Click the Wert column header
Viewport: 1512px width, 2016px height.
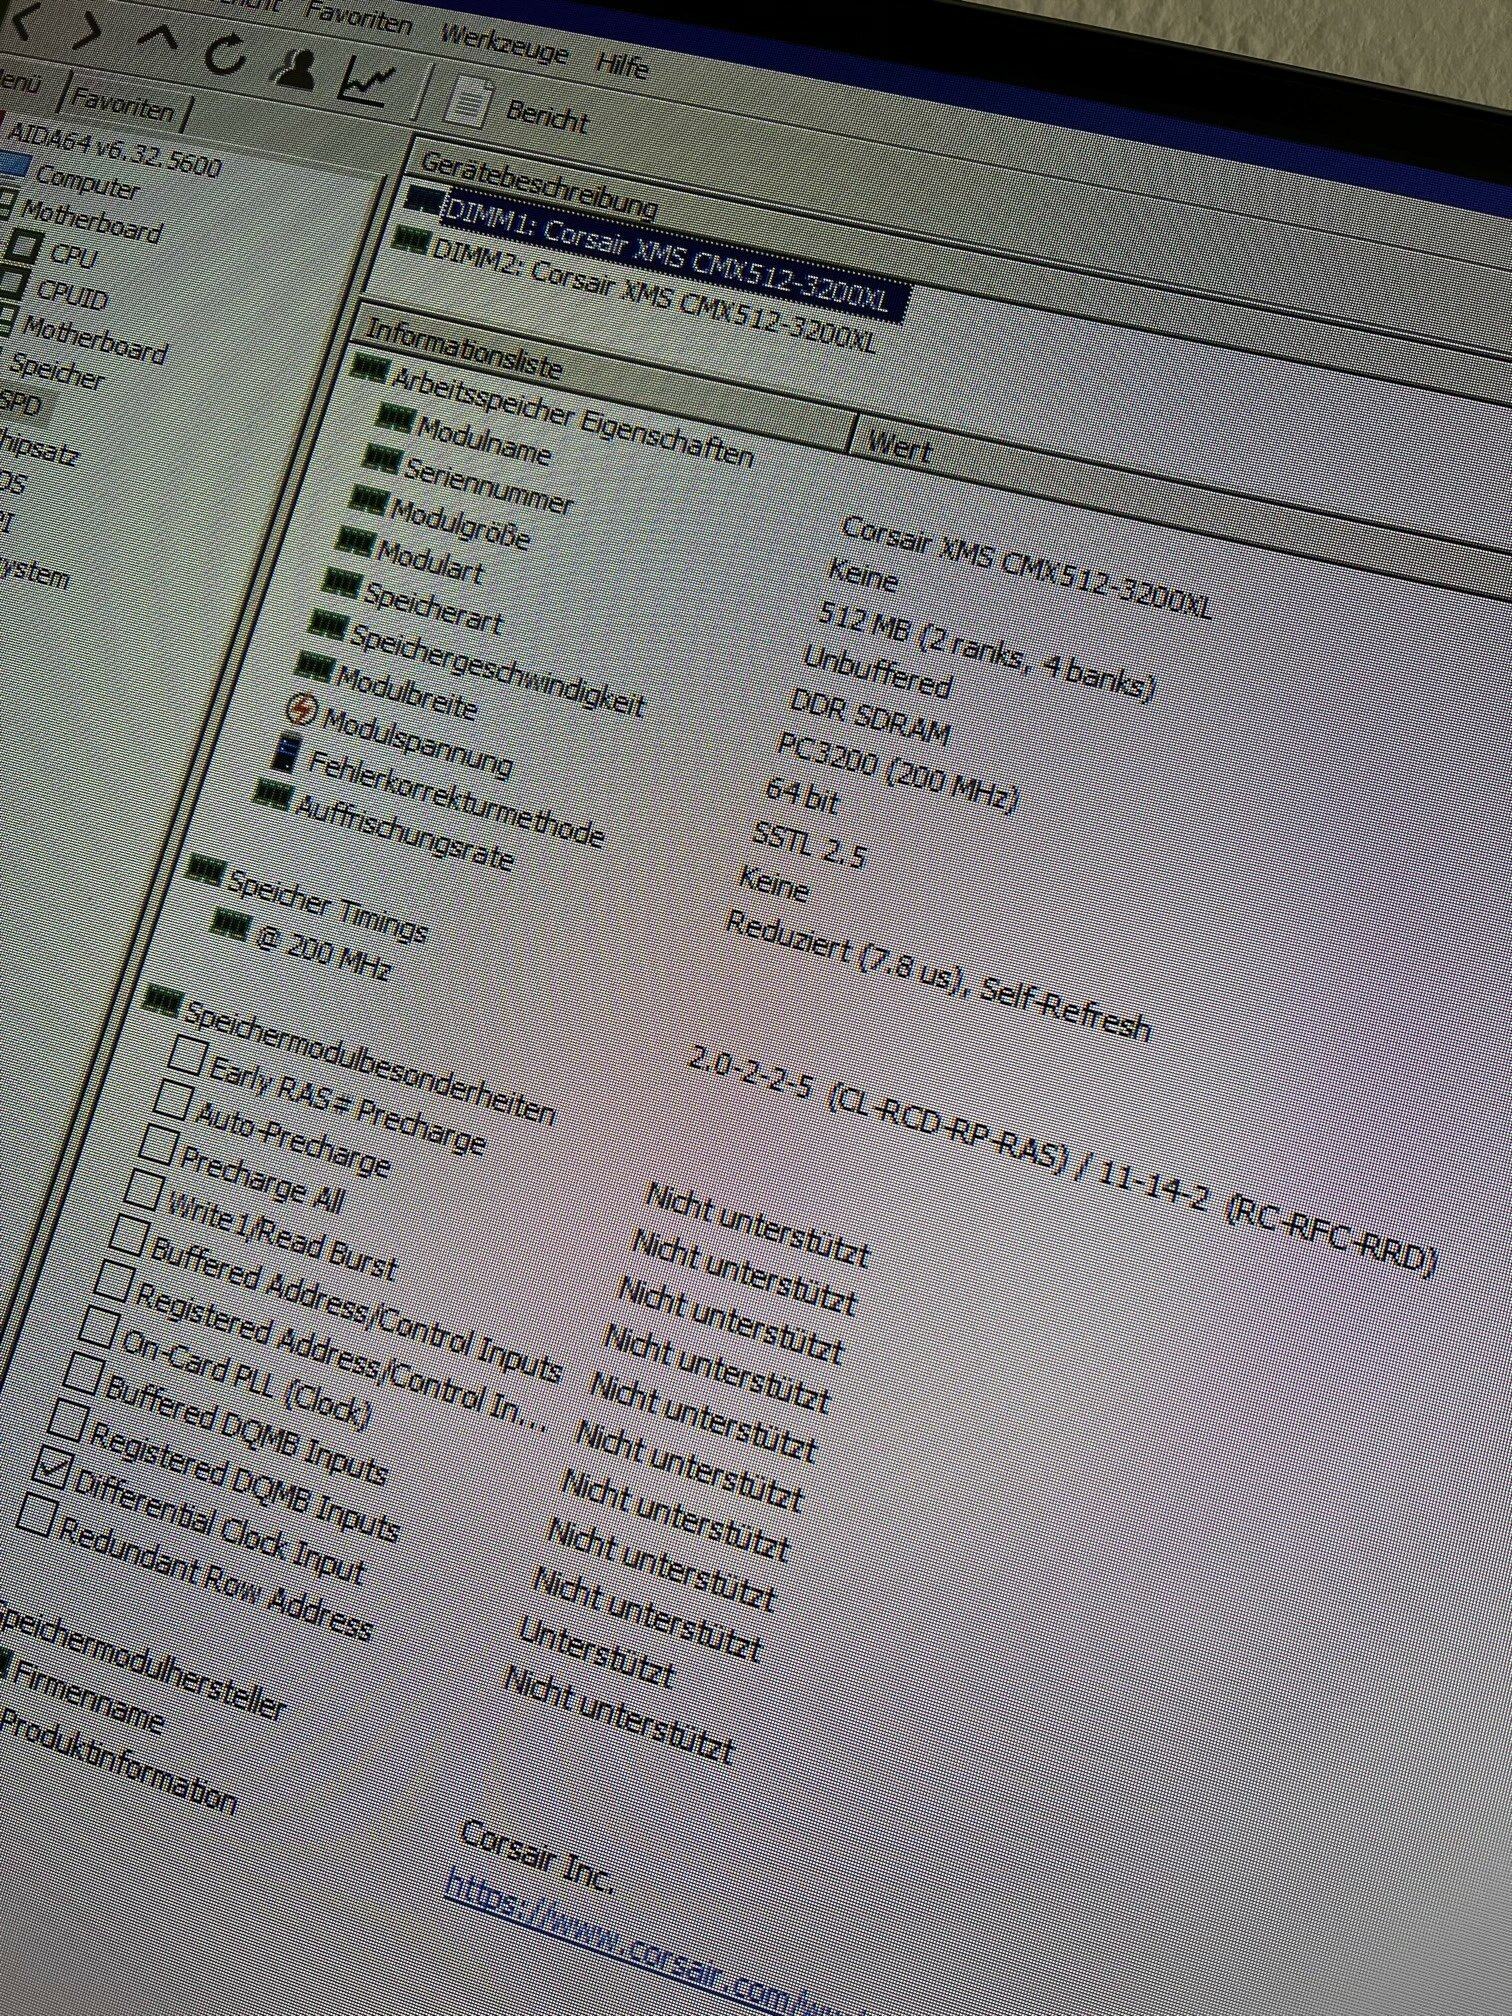coord(900,446)
